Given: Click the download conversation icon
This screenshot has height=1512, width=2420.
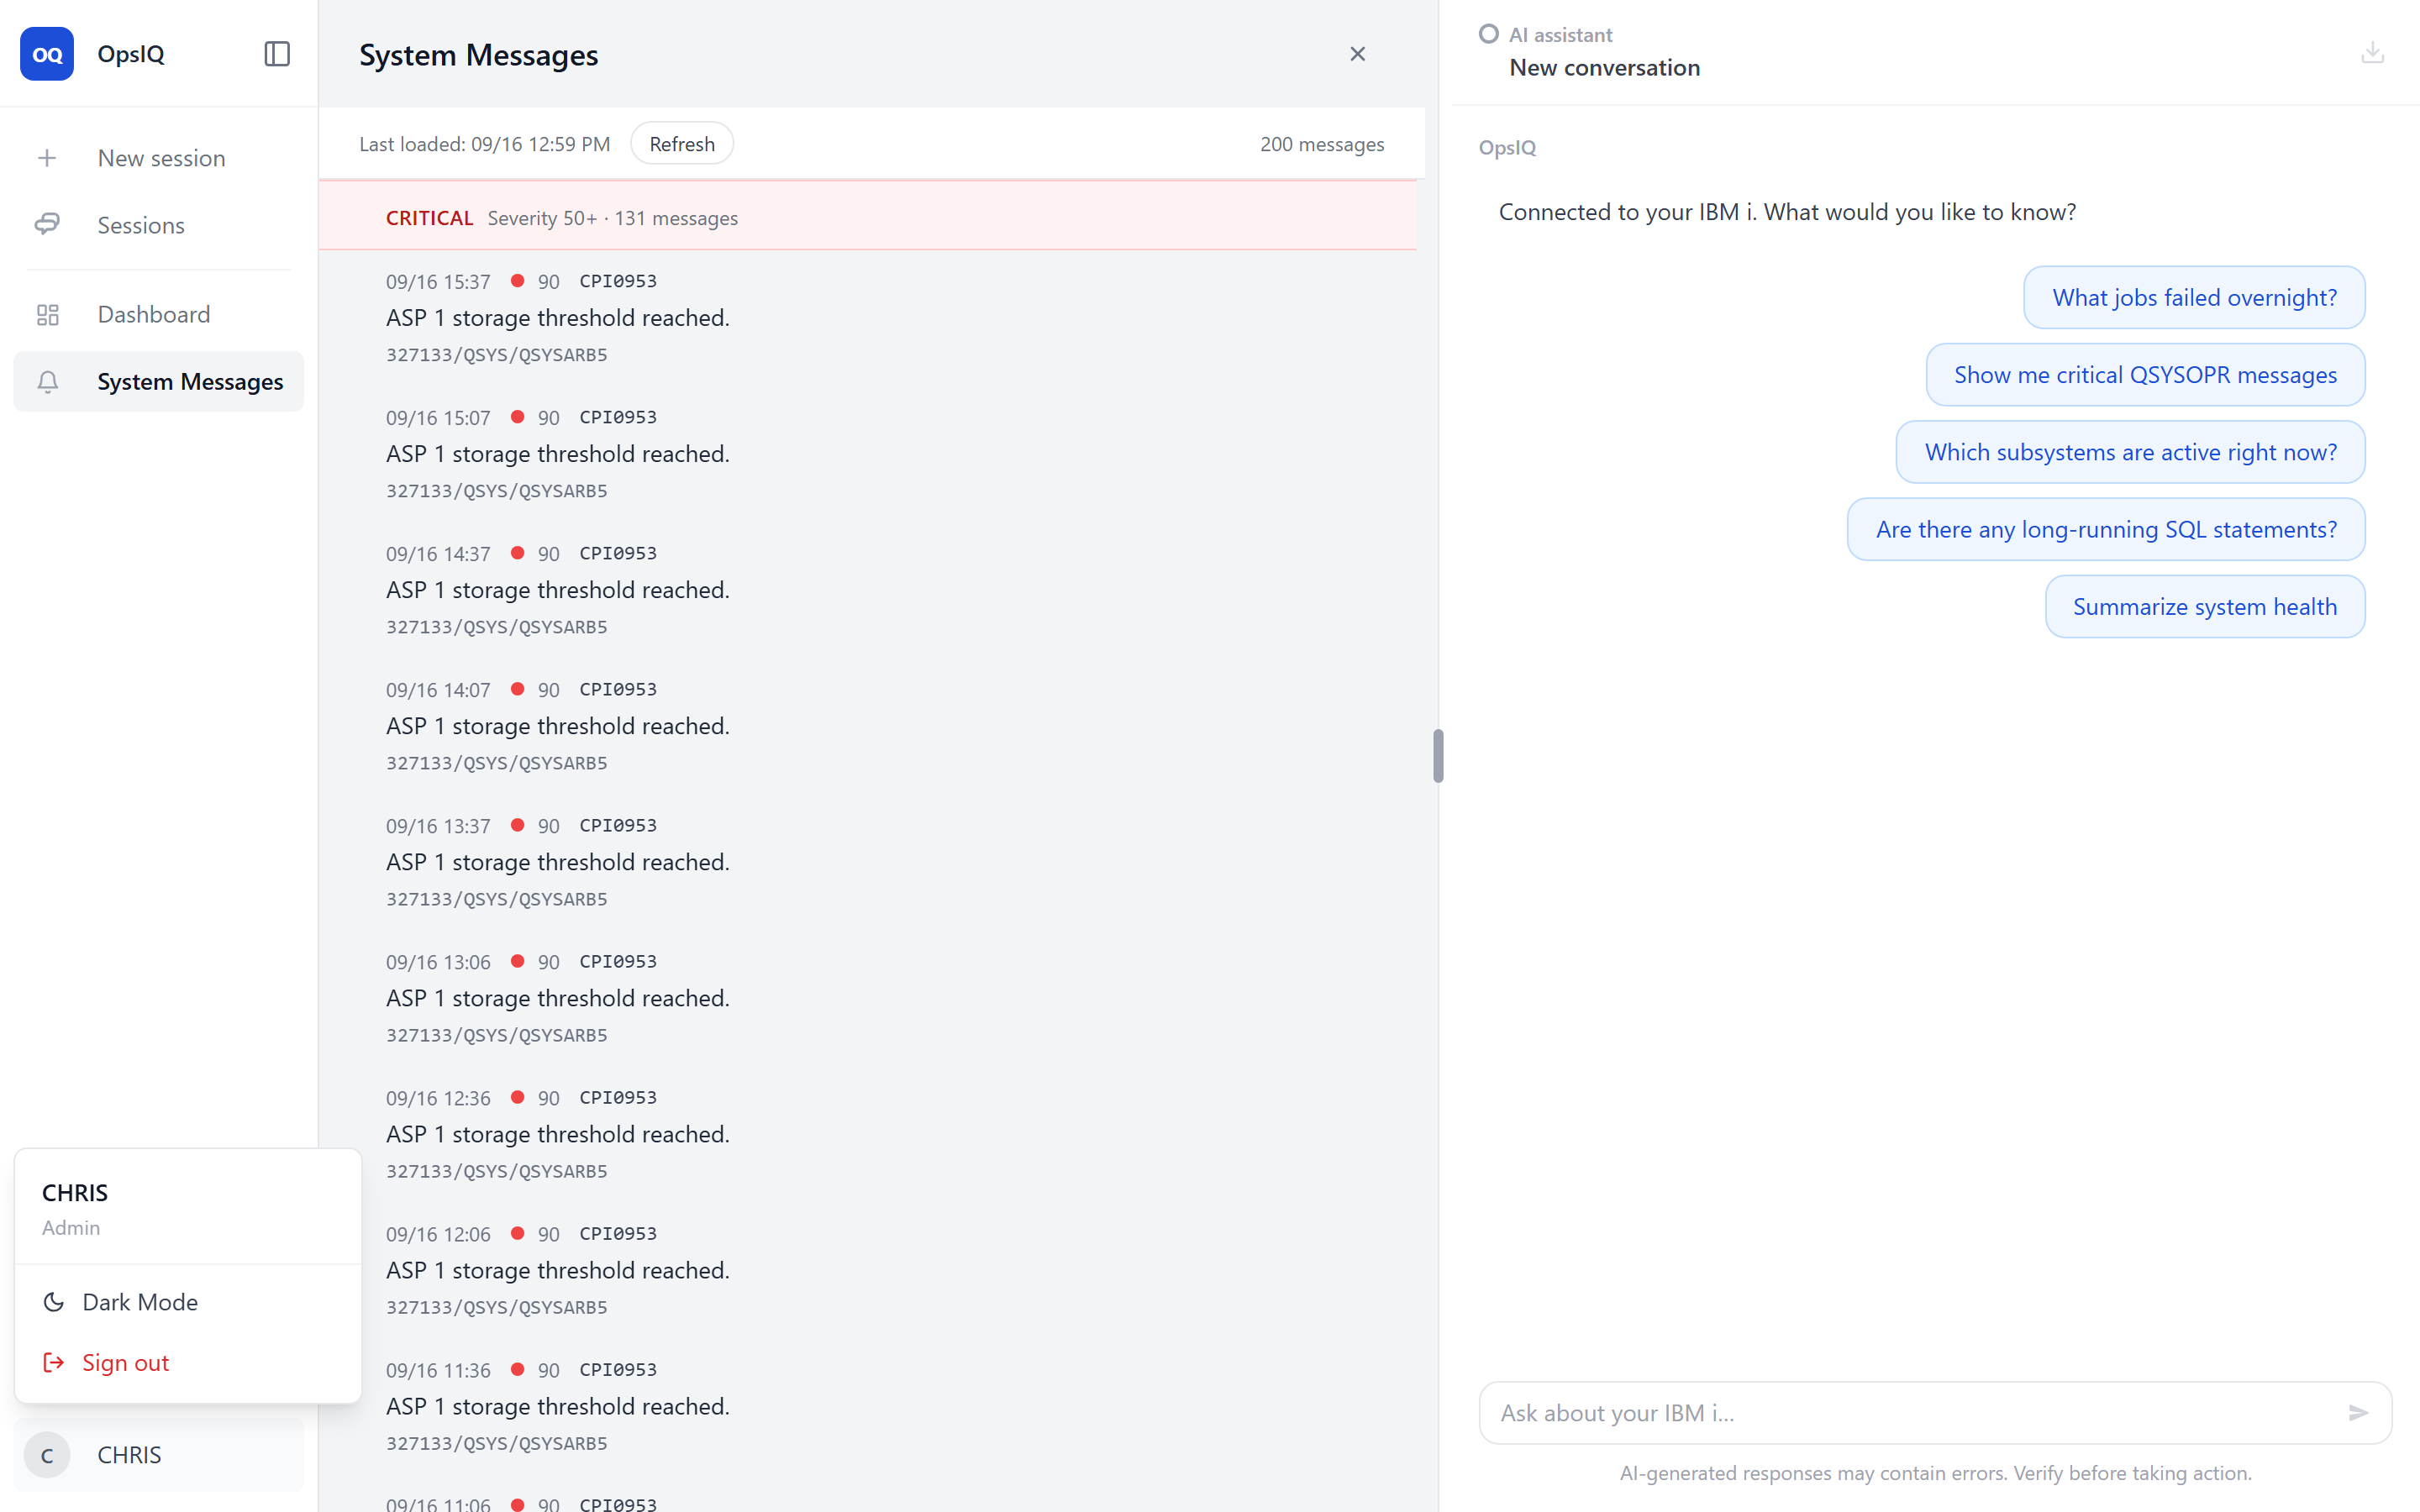Looking at the screenshot, I should 2372,52.
